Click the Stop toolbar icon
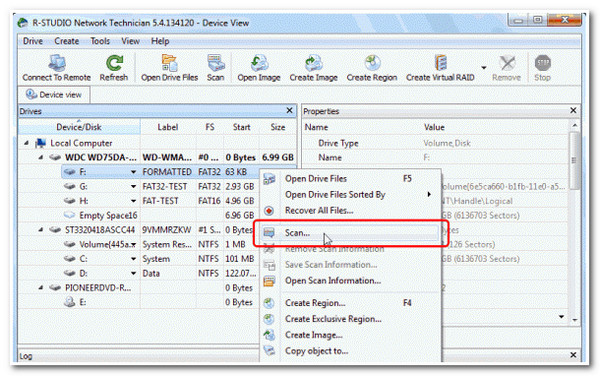This screenshot has width=600, height=376. click(542, 68)
